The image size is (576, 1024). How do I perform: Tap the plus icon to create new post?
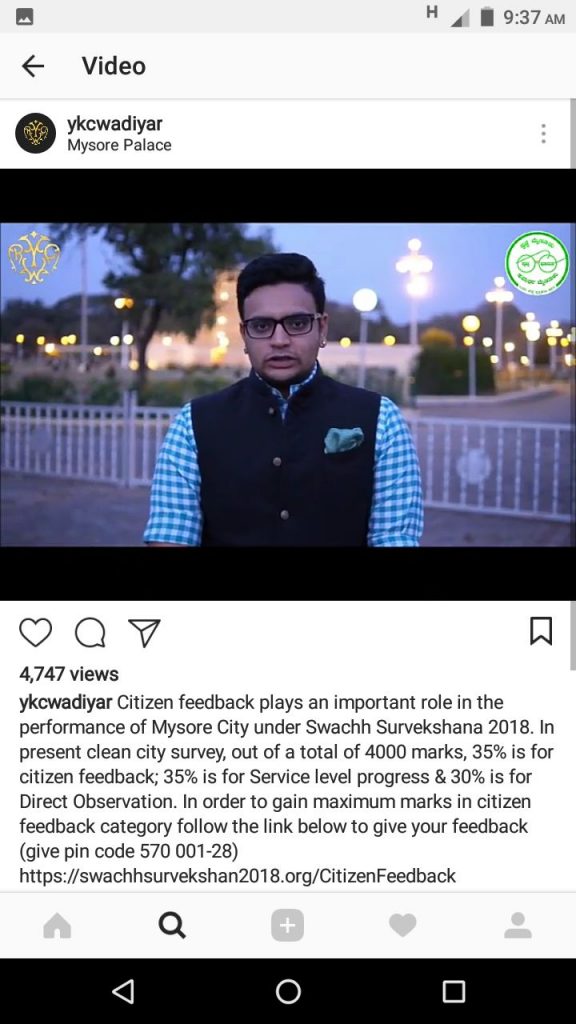tap(287, 925)
